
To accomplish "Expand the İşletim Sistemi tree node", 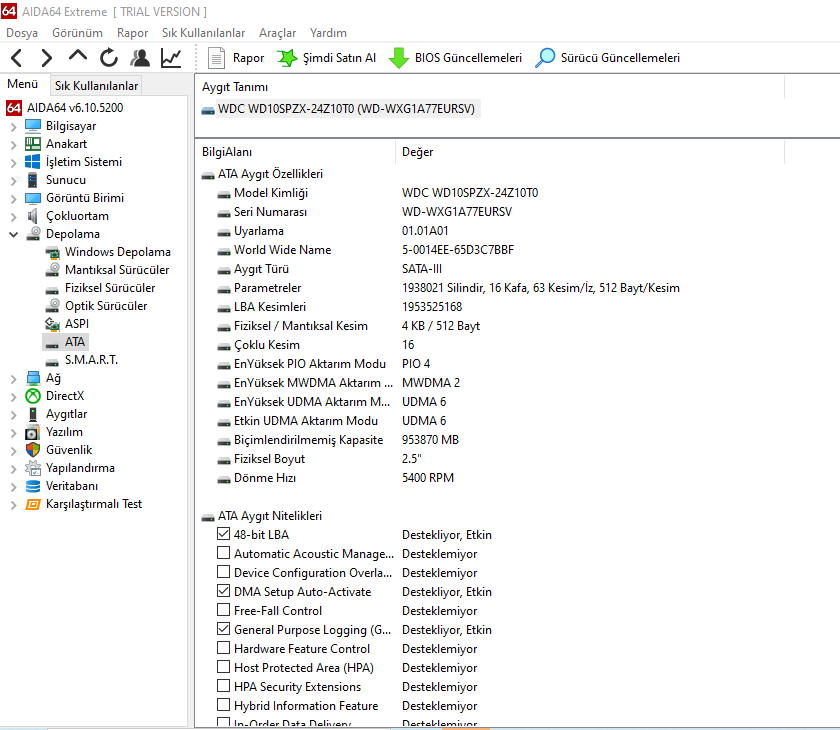I will (13, 162).
